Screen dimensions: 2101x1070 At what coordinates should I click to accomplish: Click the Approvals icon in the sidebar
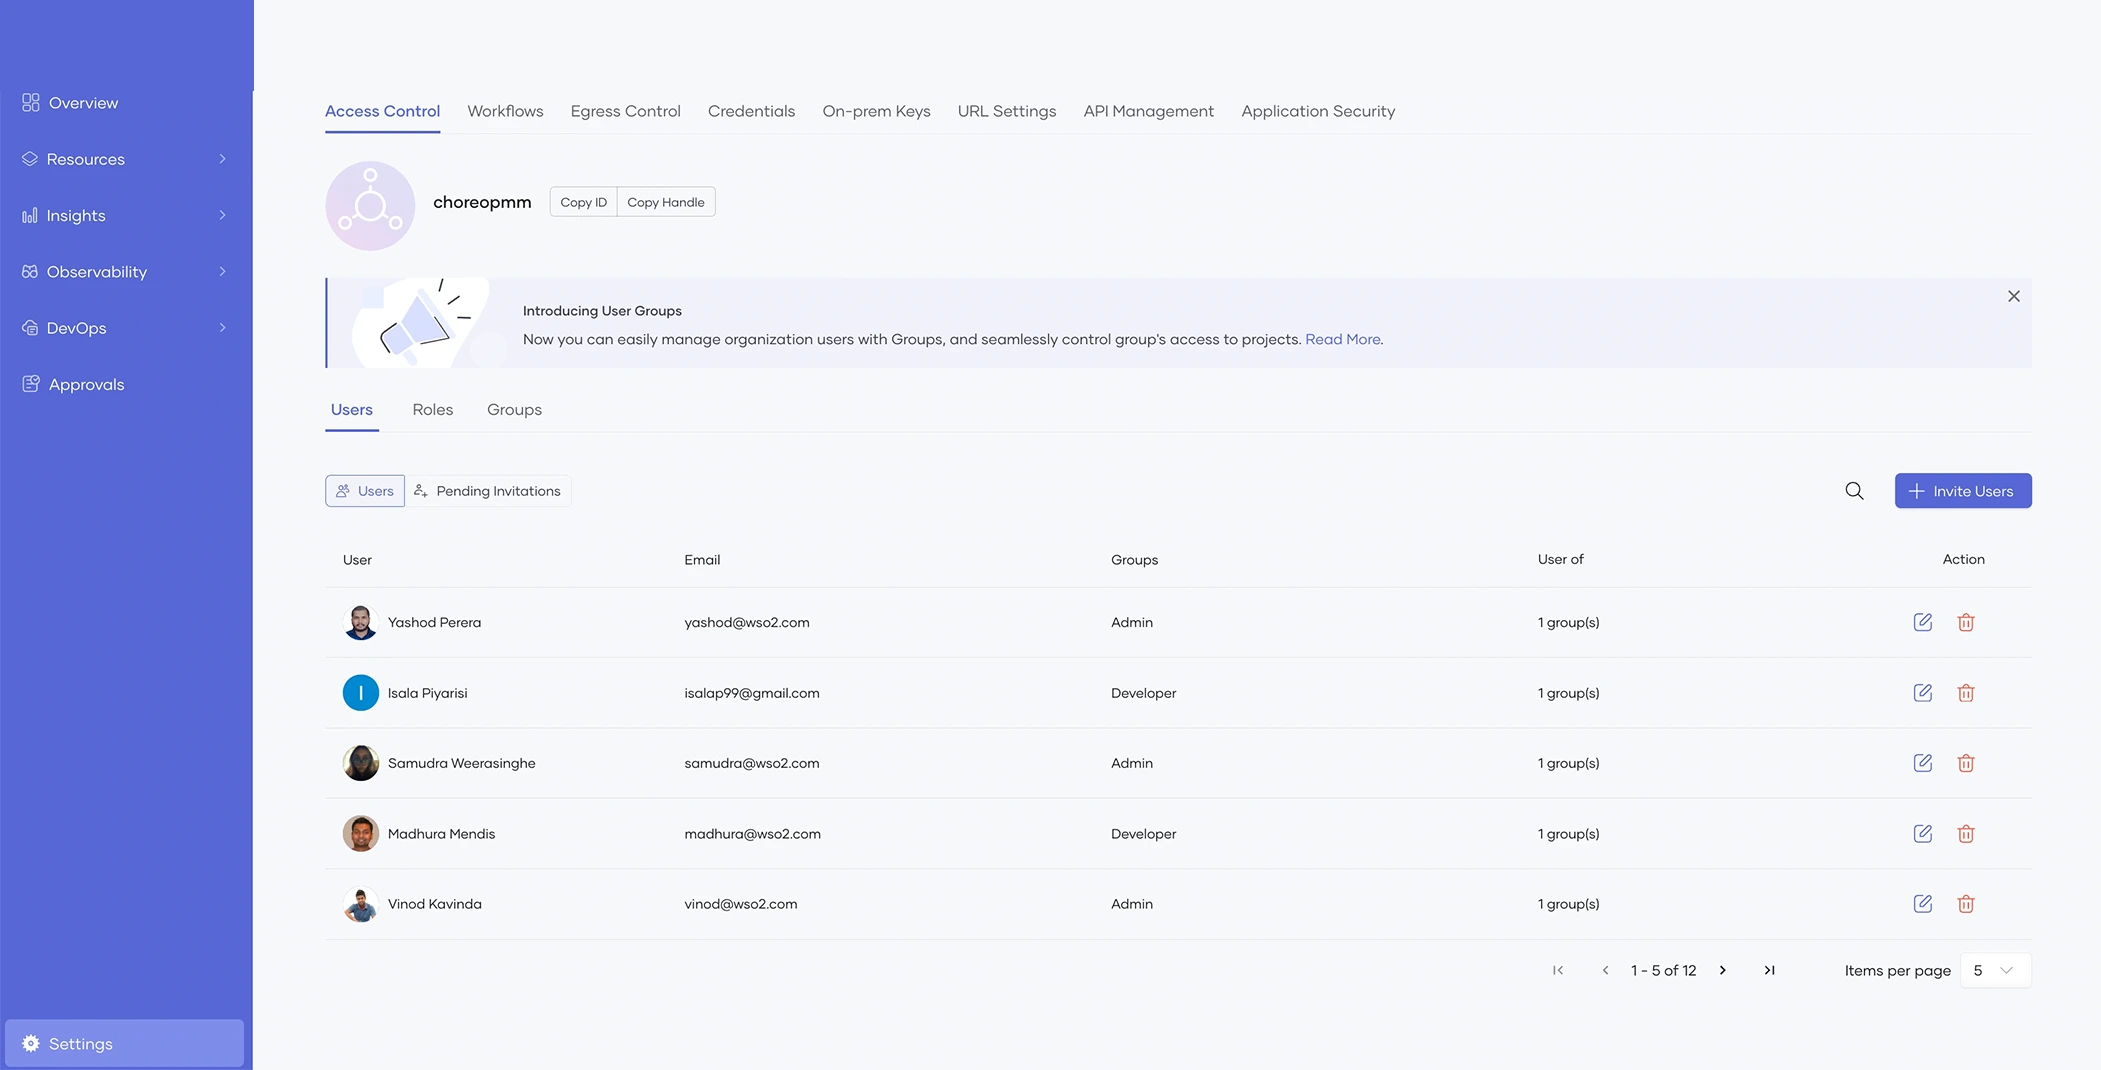pyautogui.click(x=30, y=383)
